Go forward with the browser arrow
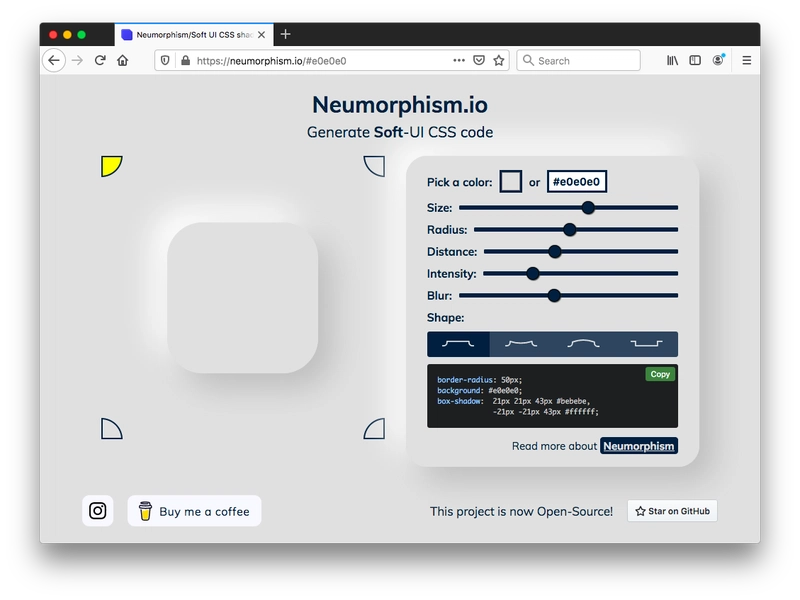The image size is (800, 600). [77, 61]
